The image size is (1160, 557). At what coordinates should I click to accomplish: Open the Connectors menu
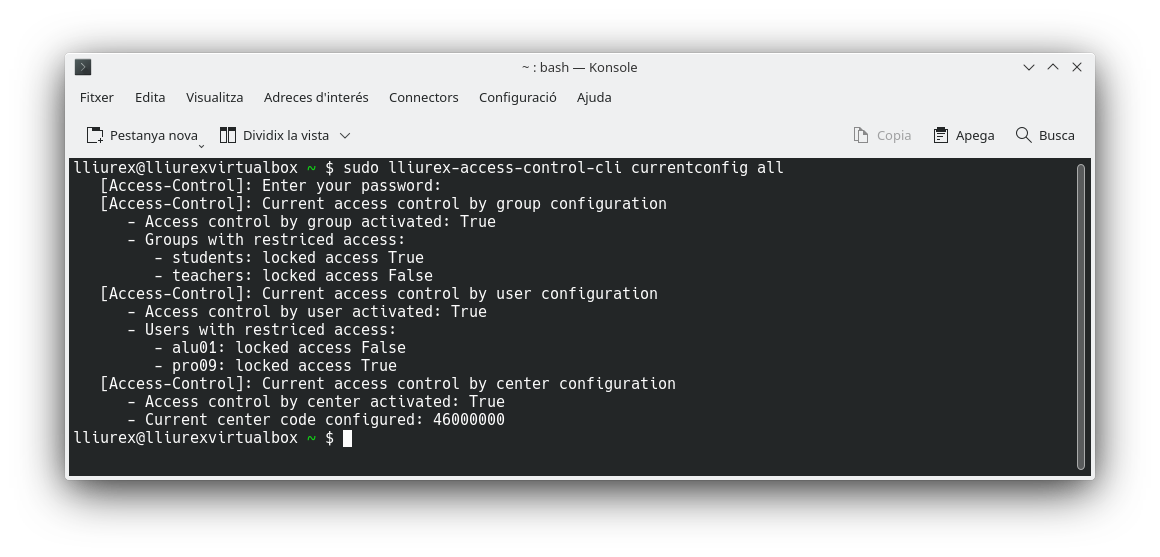(x=423, y=97)
